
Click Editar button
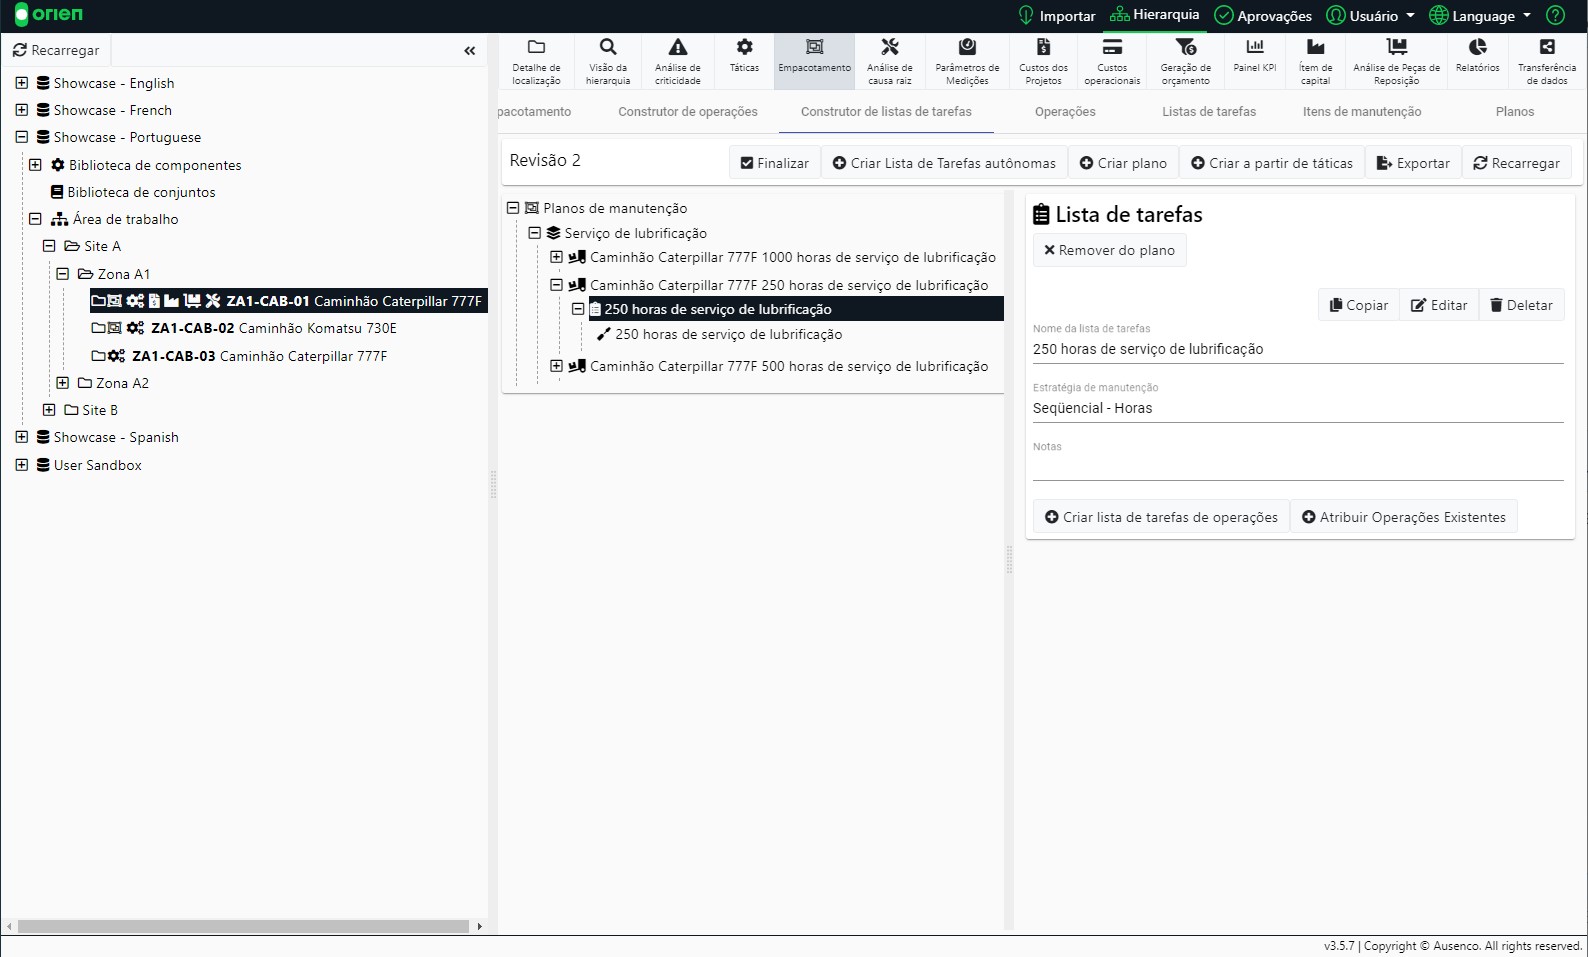tap(1439, 305)
